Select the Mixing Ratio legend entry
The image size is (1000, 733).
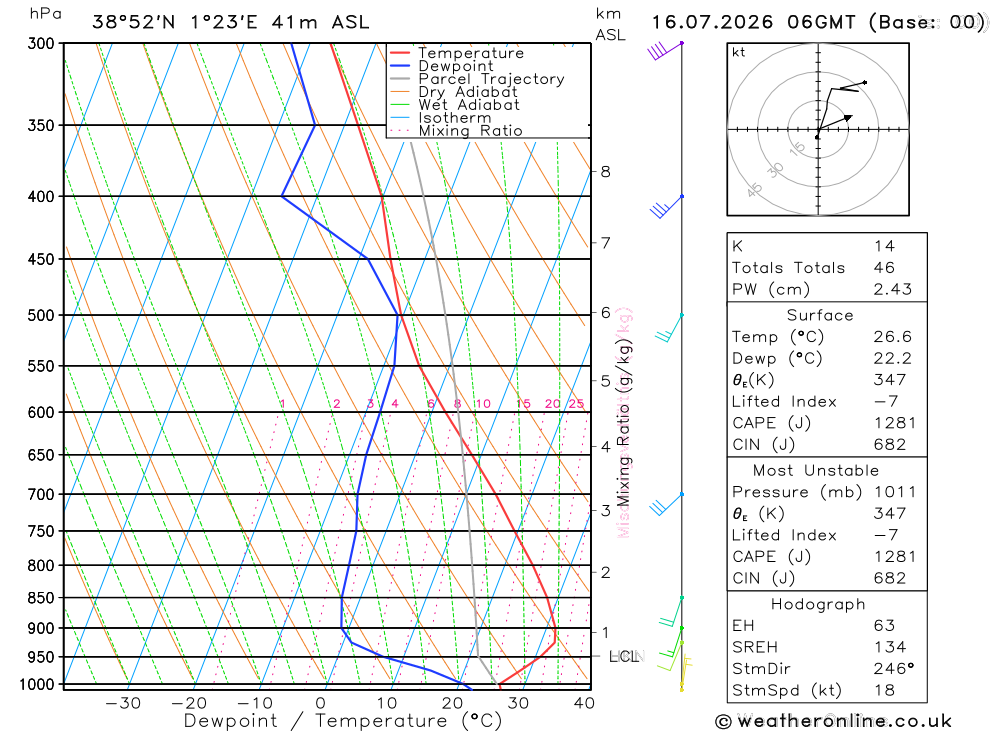pos(470,131)
